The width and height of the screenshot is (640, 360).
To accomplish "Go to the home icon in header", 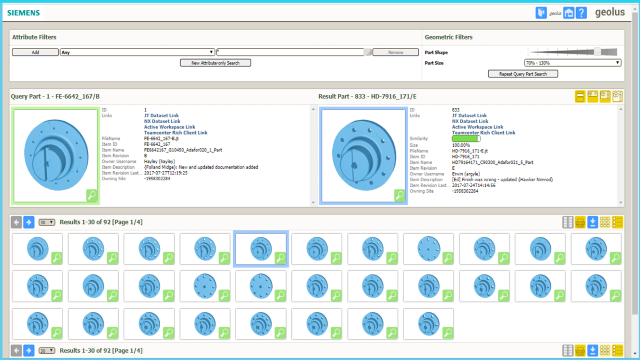I will tap(568, 13).
